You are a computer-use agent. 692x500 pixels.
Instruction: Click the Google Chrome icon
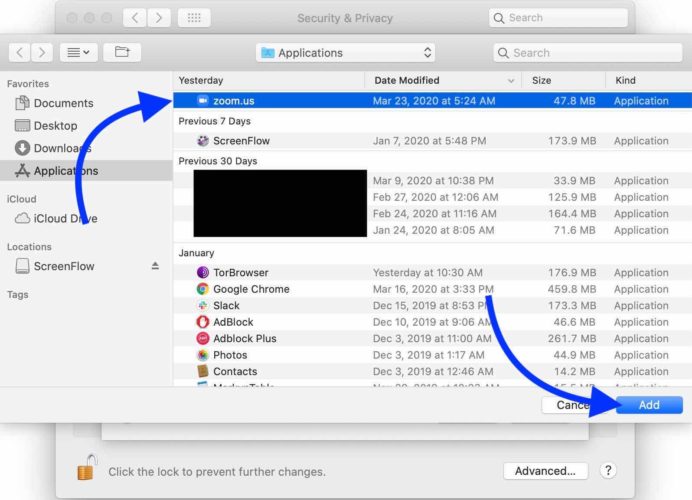203,289
